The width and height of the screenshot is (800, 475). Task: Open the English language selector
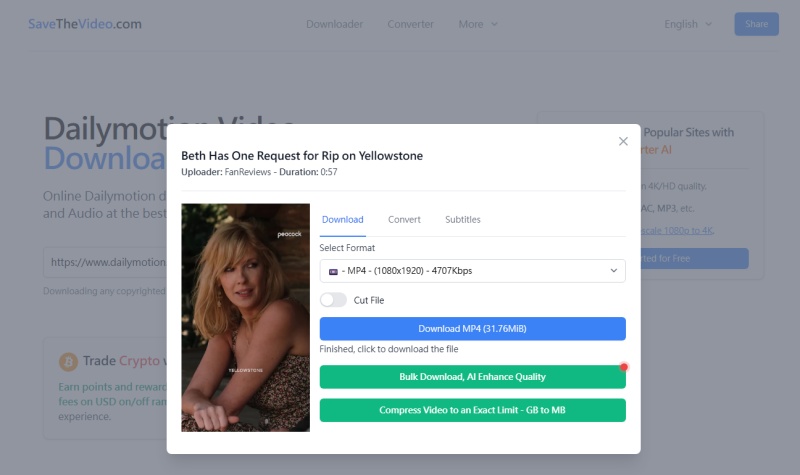[x=688, y=24]
